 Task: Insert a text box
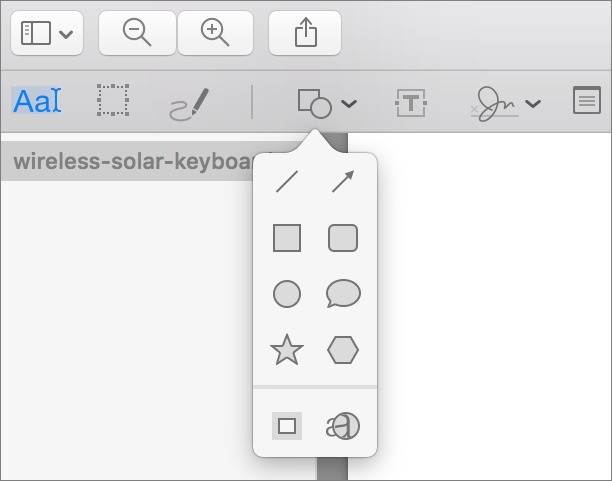pyautogui.click(x=411, y=102)
